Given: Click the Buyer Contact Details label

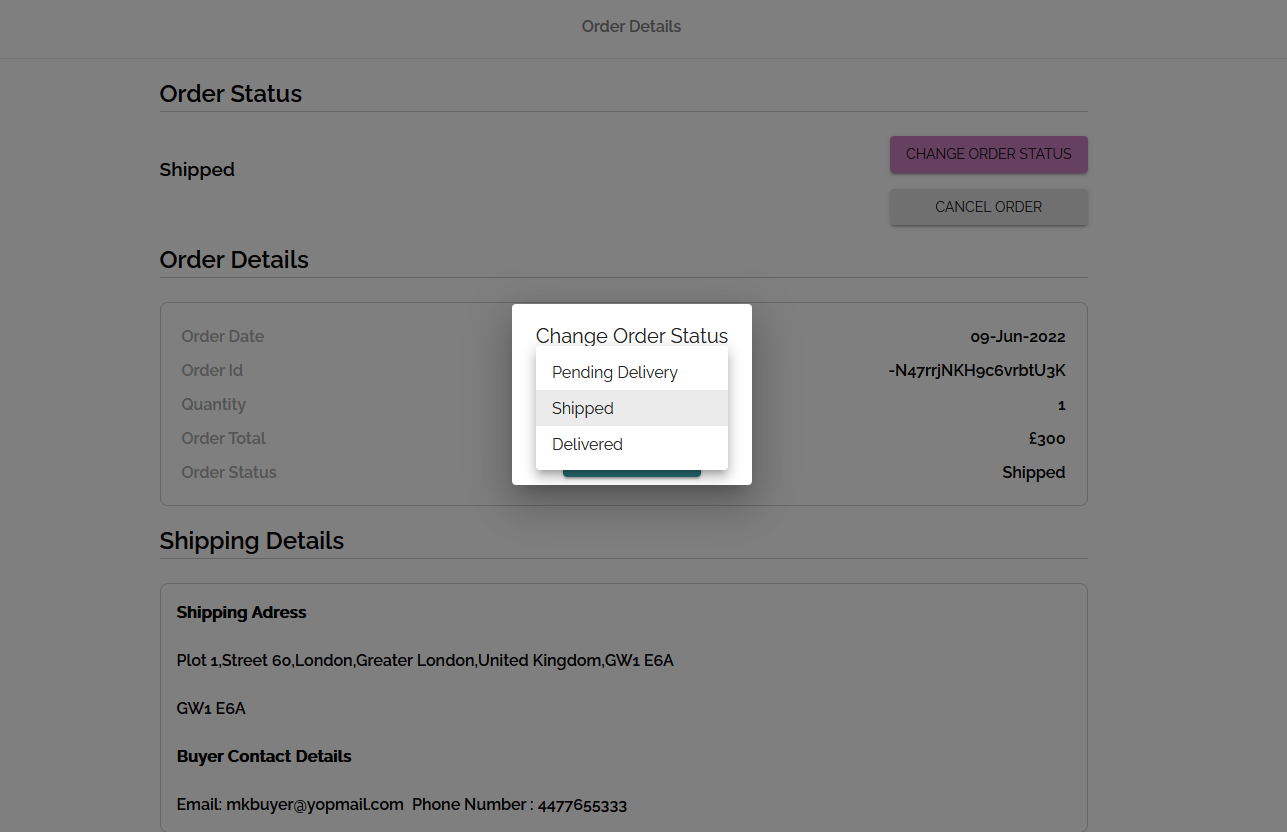Looking at the screenshot, I should (x=264, y=757).
